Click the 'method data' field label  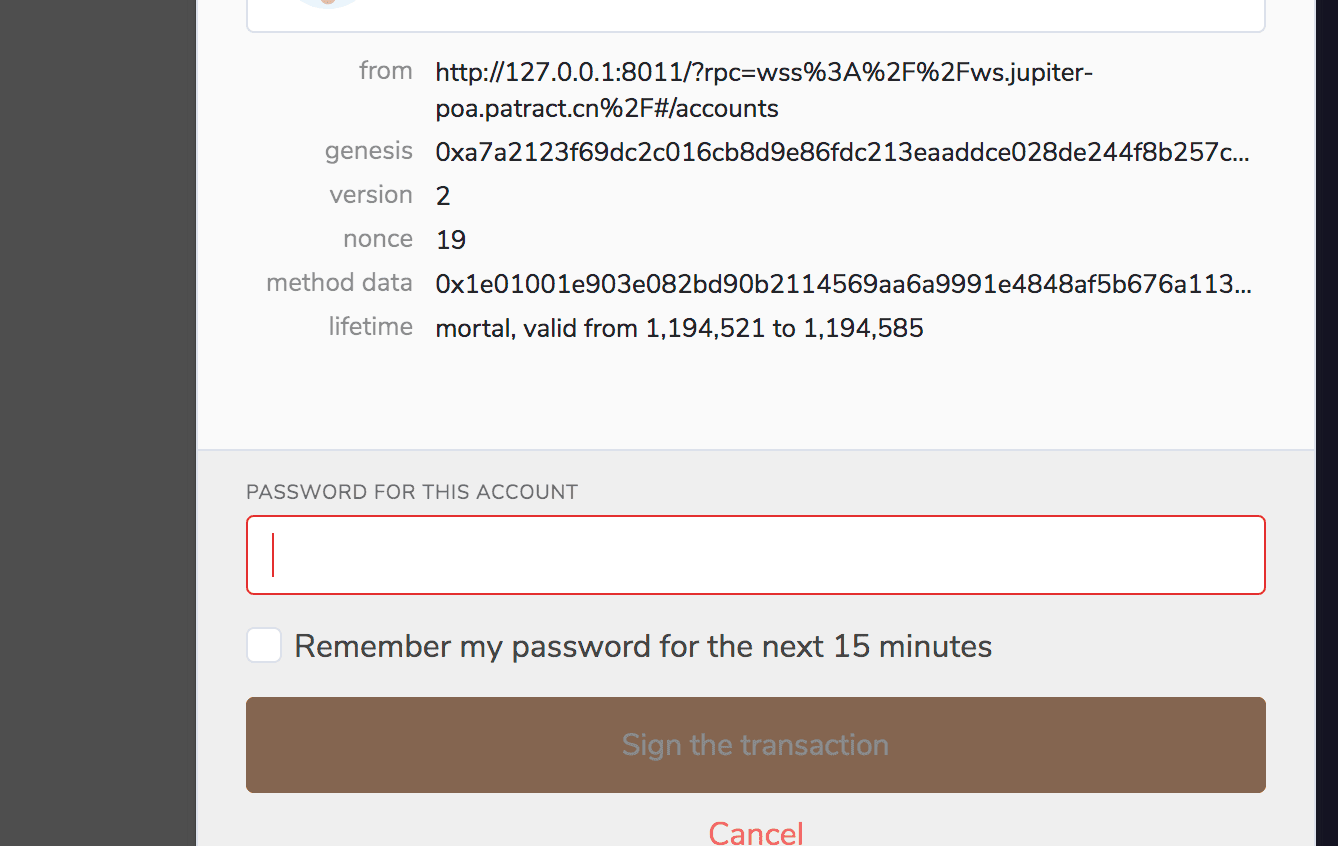tap(339, 283)
